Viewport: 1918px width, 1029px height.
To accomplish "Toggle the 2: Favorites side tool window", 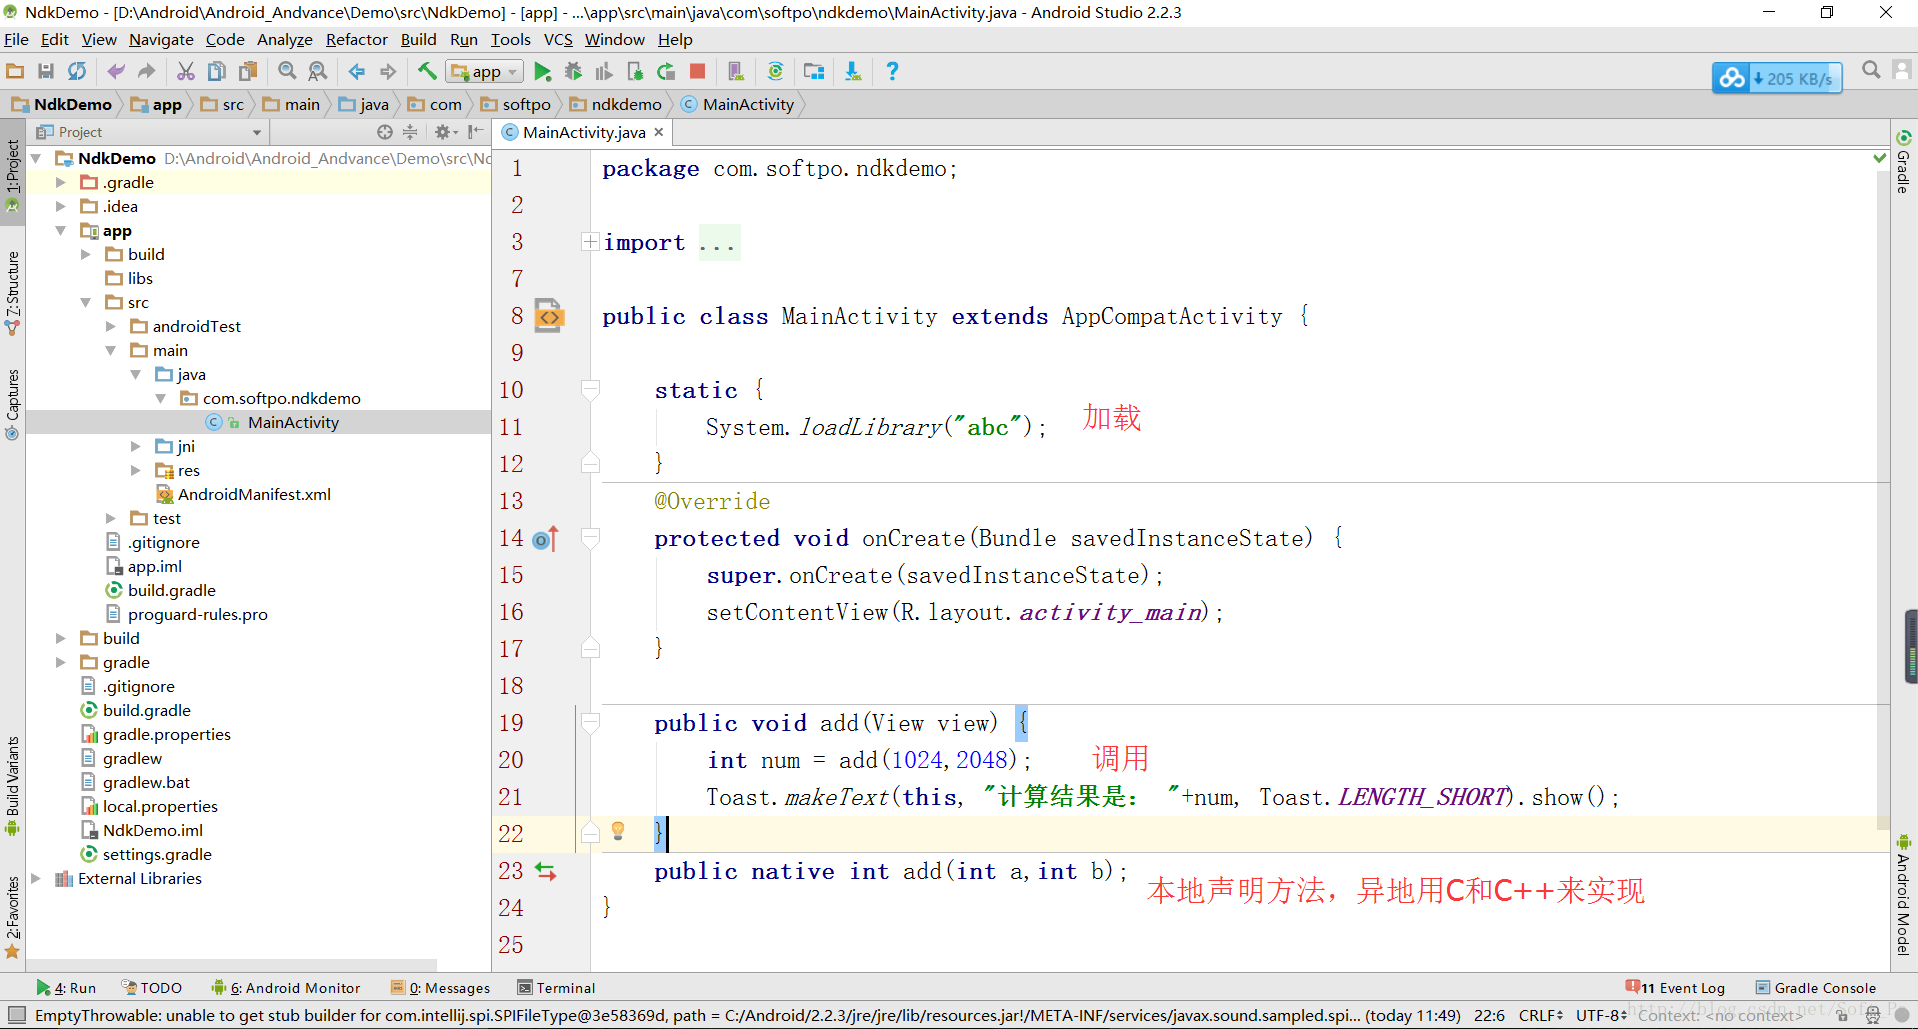I will click(12, 916).
